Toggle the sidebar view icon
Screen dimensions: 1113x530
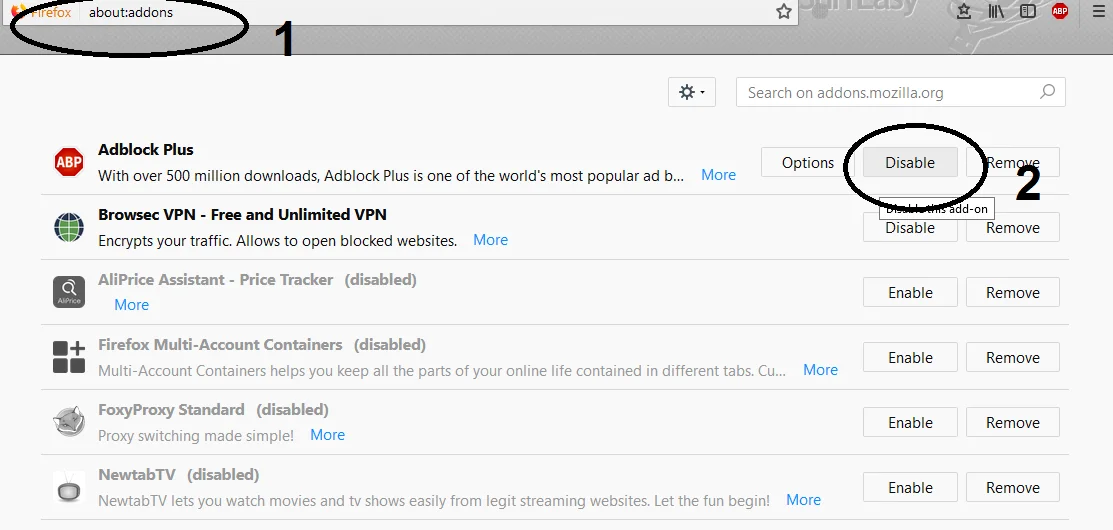pos(1027,11)
